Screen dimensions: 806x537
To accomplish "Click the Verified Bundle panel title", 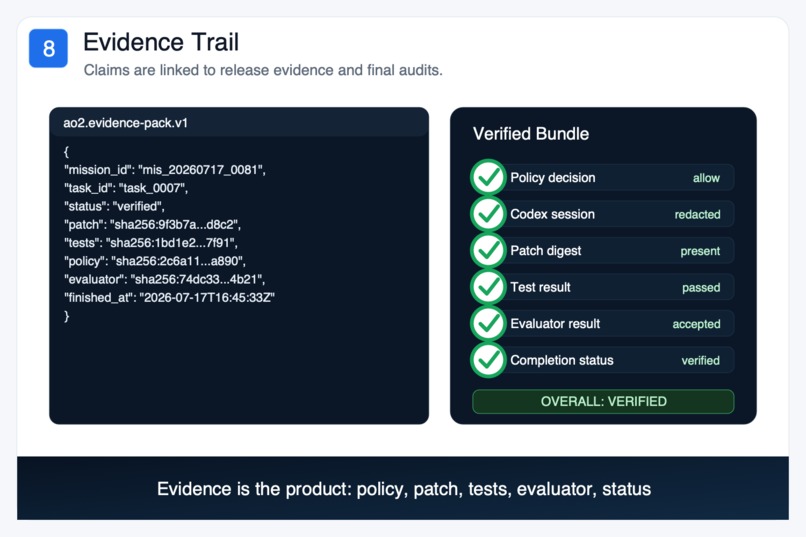I will pyautogui.click(x=531, y=134).
